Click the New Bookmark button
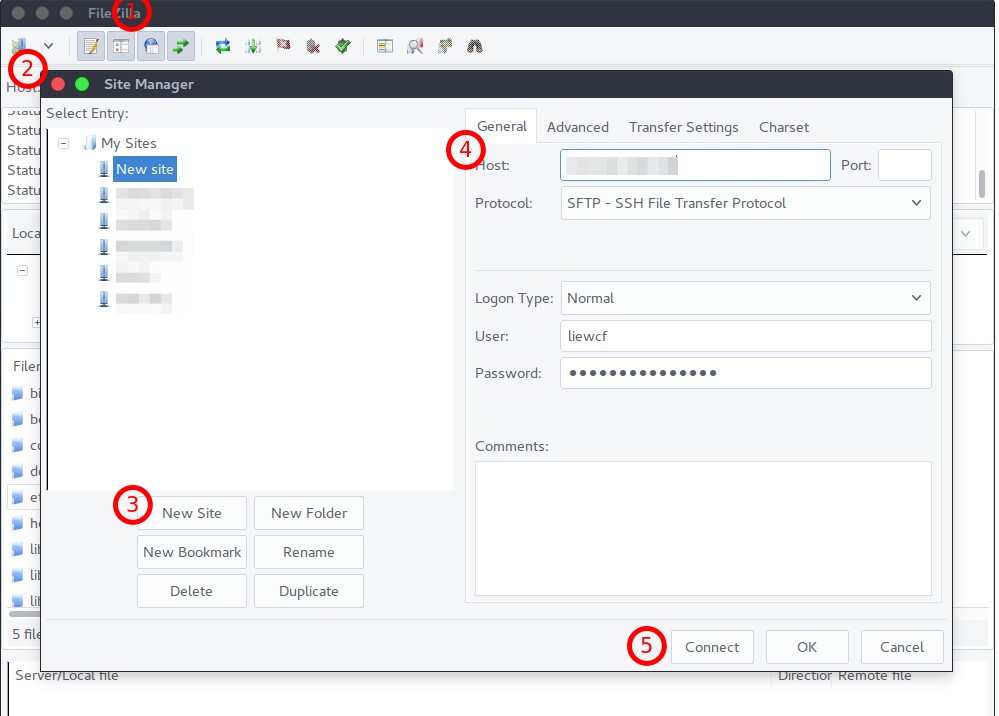Image resolution: width=999 pixels, height=716 pixels. 192,552
